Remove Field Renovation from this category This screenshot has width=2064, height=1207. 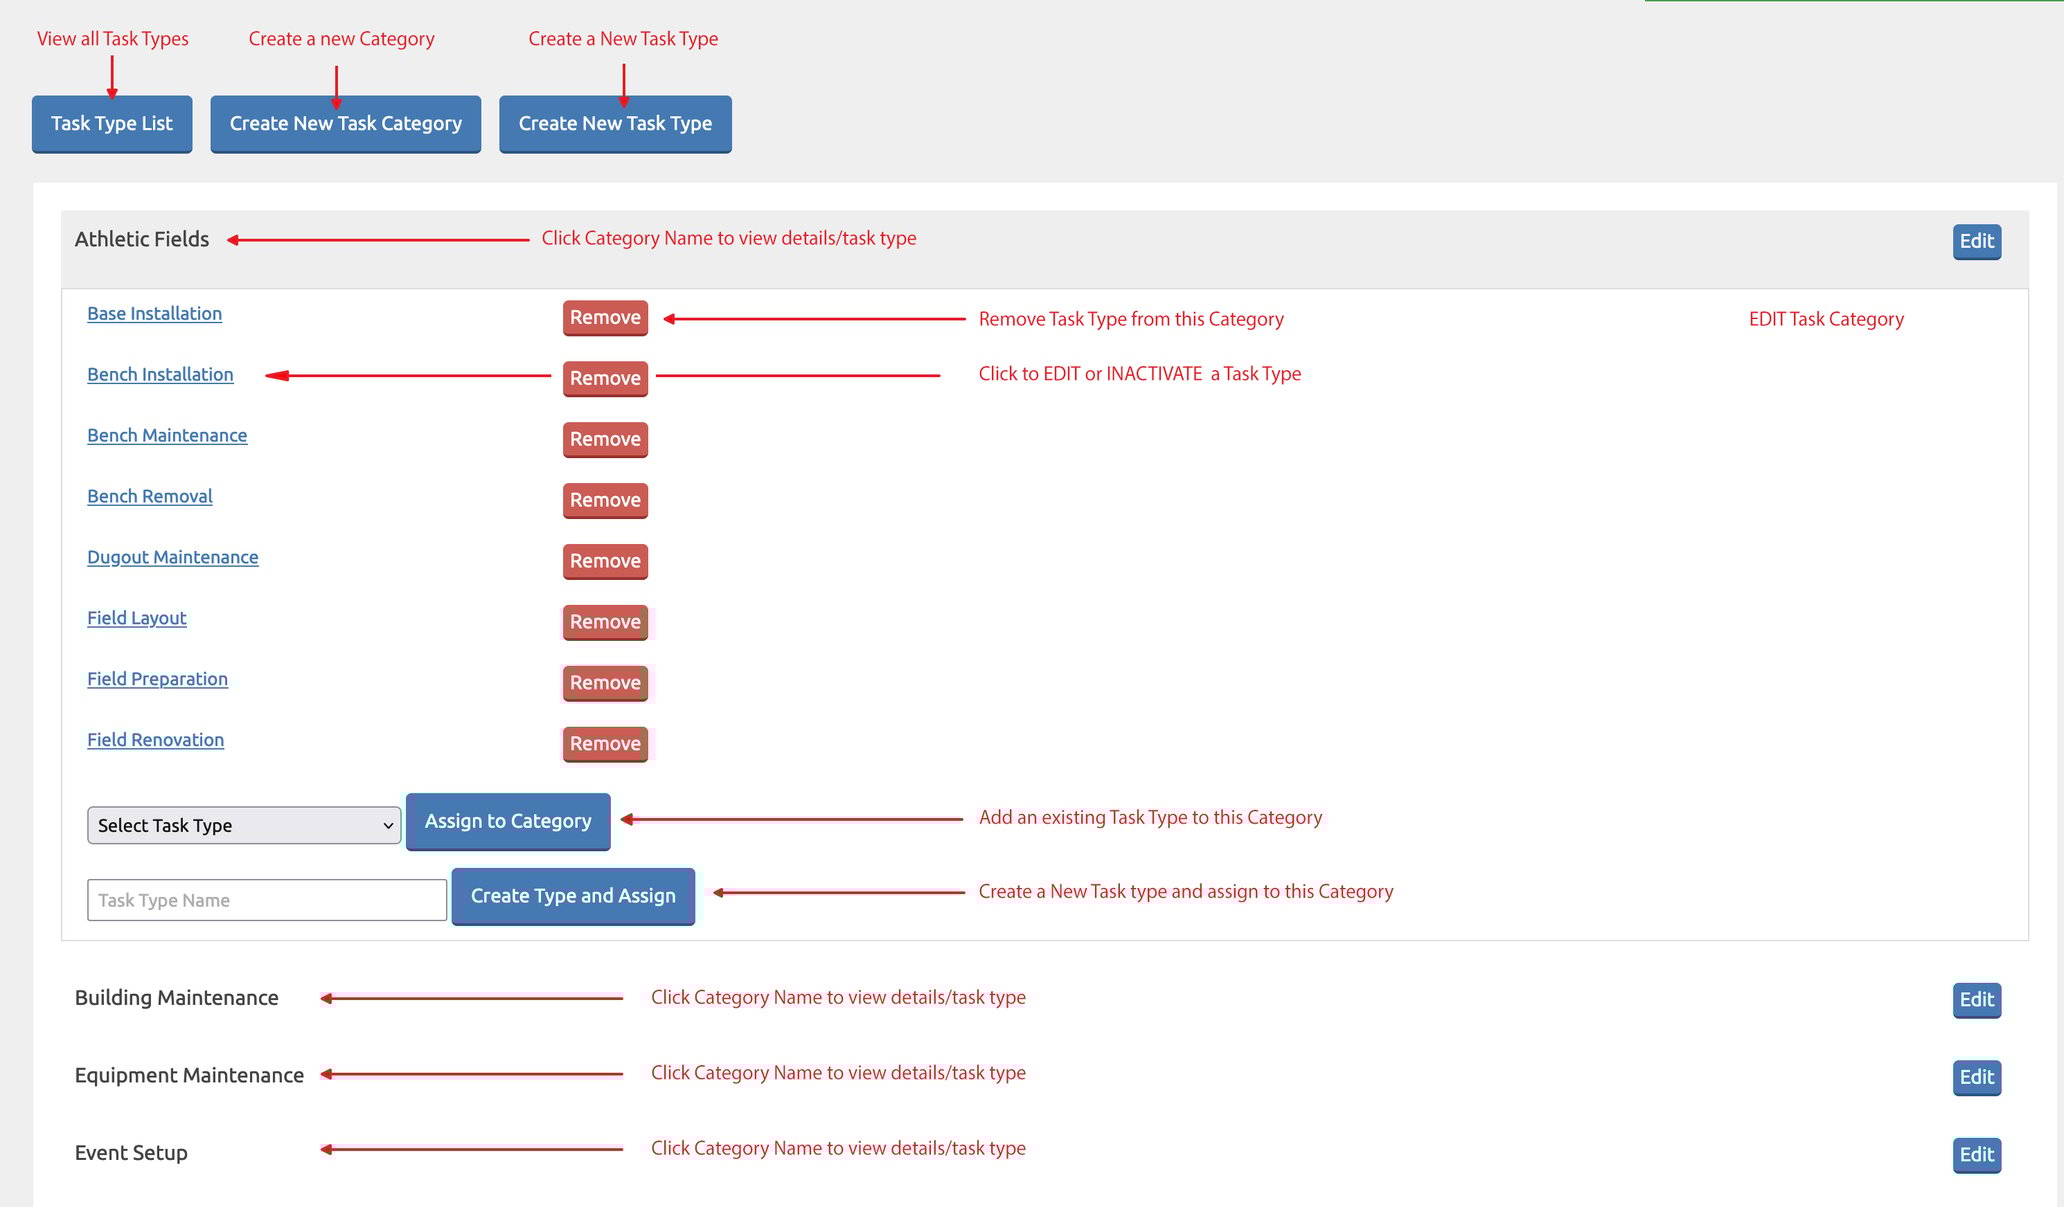[x=604, y=743]
